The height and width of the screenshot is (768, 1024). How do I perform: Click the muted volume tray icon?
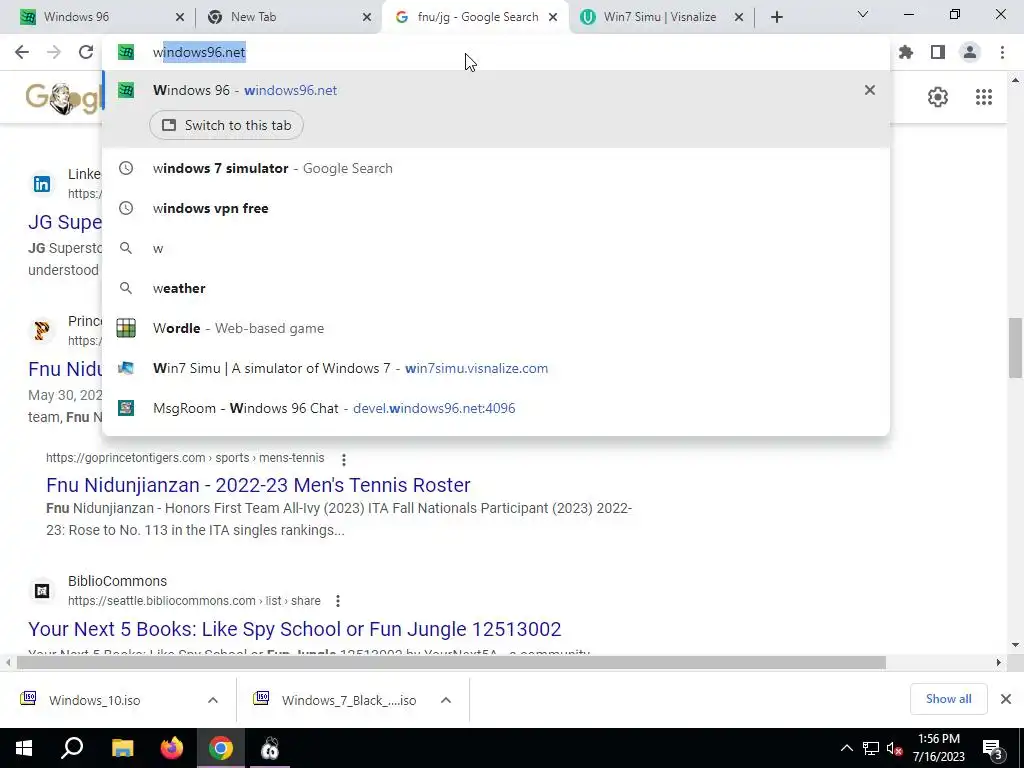pyautogui.click(x=895, y=748)
